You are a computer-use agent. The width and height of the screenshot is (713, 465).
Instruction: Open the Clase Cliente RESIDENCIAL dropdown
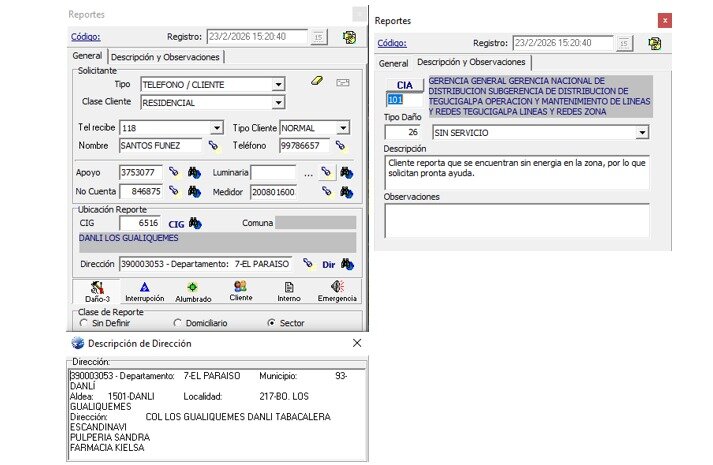278,103
